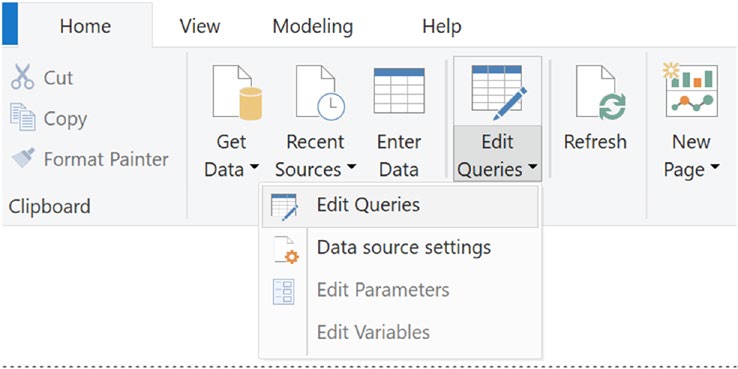Click the blue File tab strip
Viewport: 738px width, 369px height.
click(x=9, y=24)
